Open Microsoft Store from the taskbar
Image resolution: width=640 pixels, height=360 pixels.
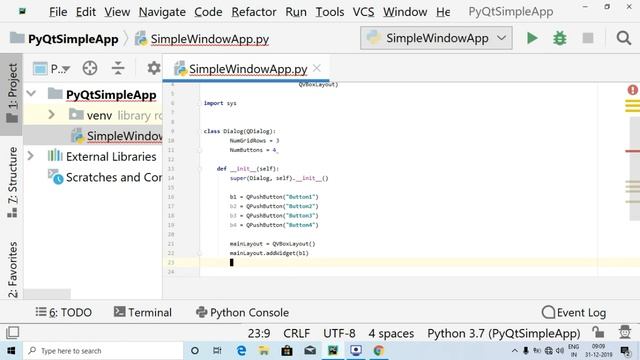click(287, 351)
